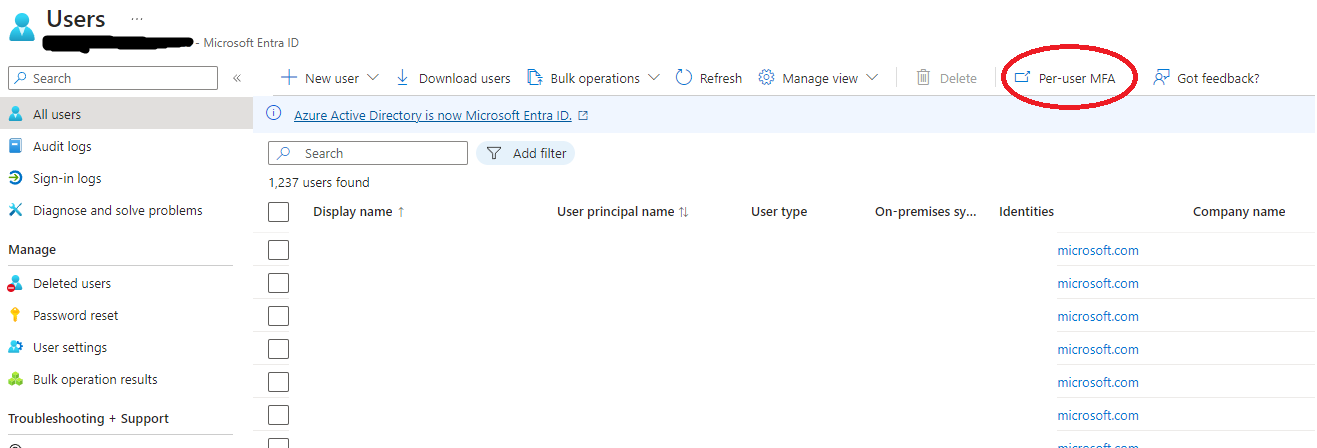This screenshot has height=448, width=1317.
Task: Check the fourth user row checkbox
Action: click(279, 349)
